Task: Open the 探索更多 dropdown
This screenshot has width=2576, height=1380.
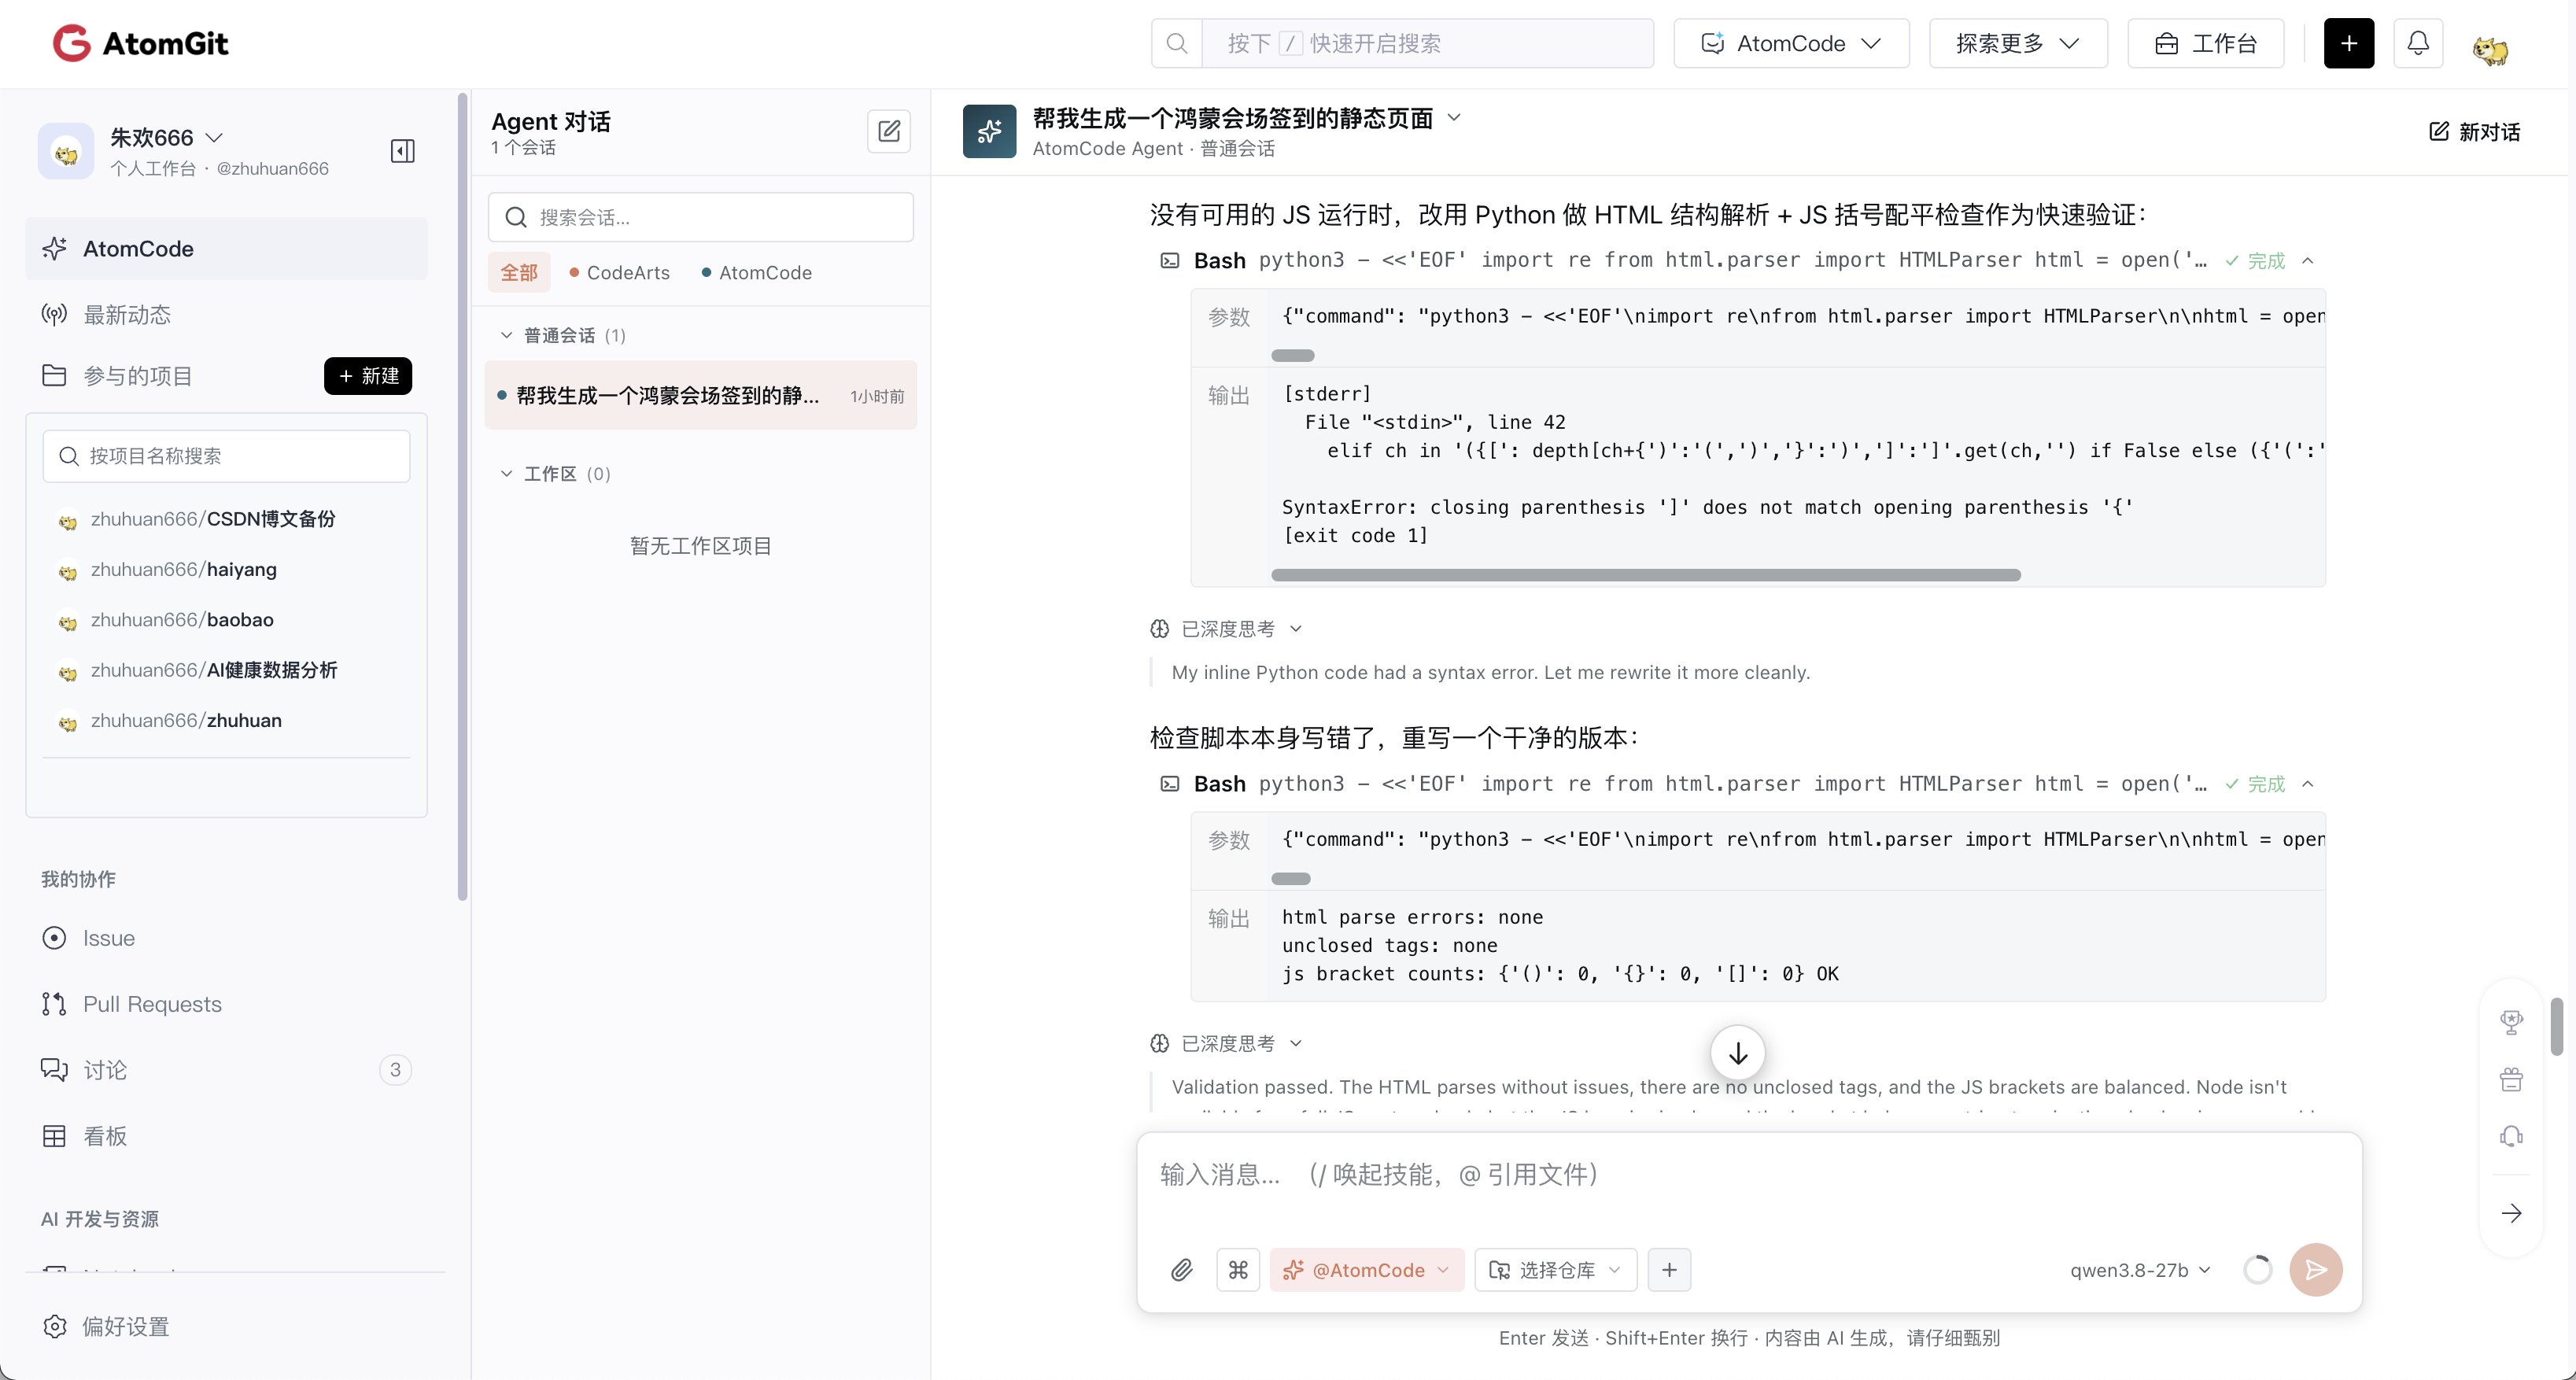Action: (2018, 43)
